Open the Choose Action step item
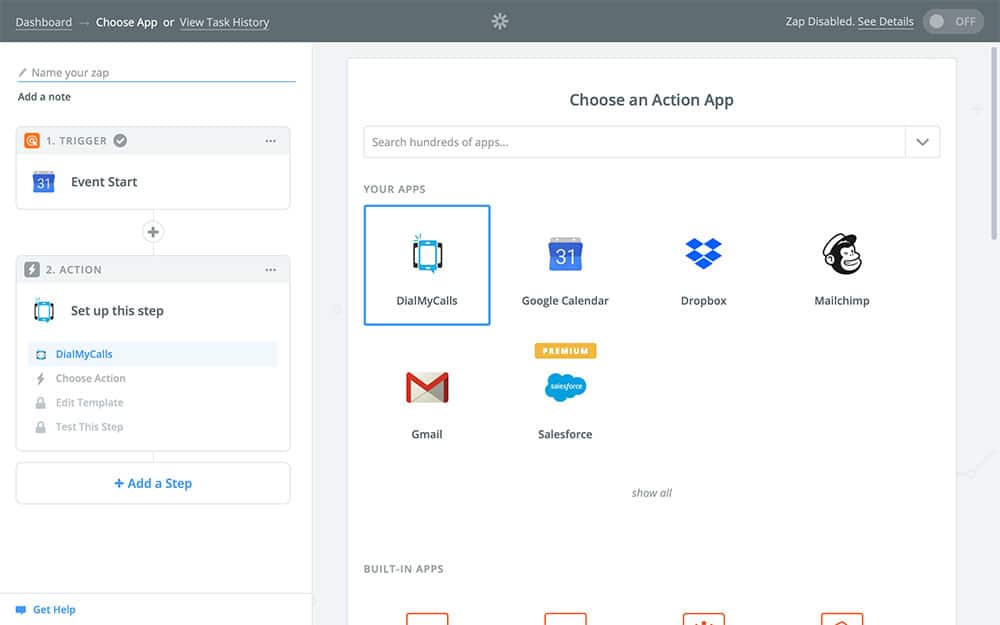The image size is (1000, 625). coord(90,379)
